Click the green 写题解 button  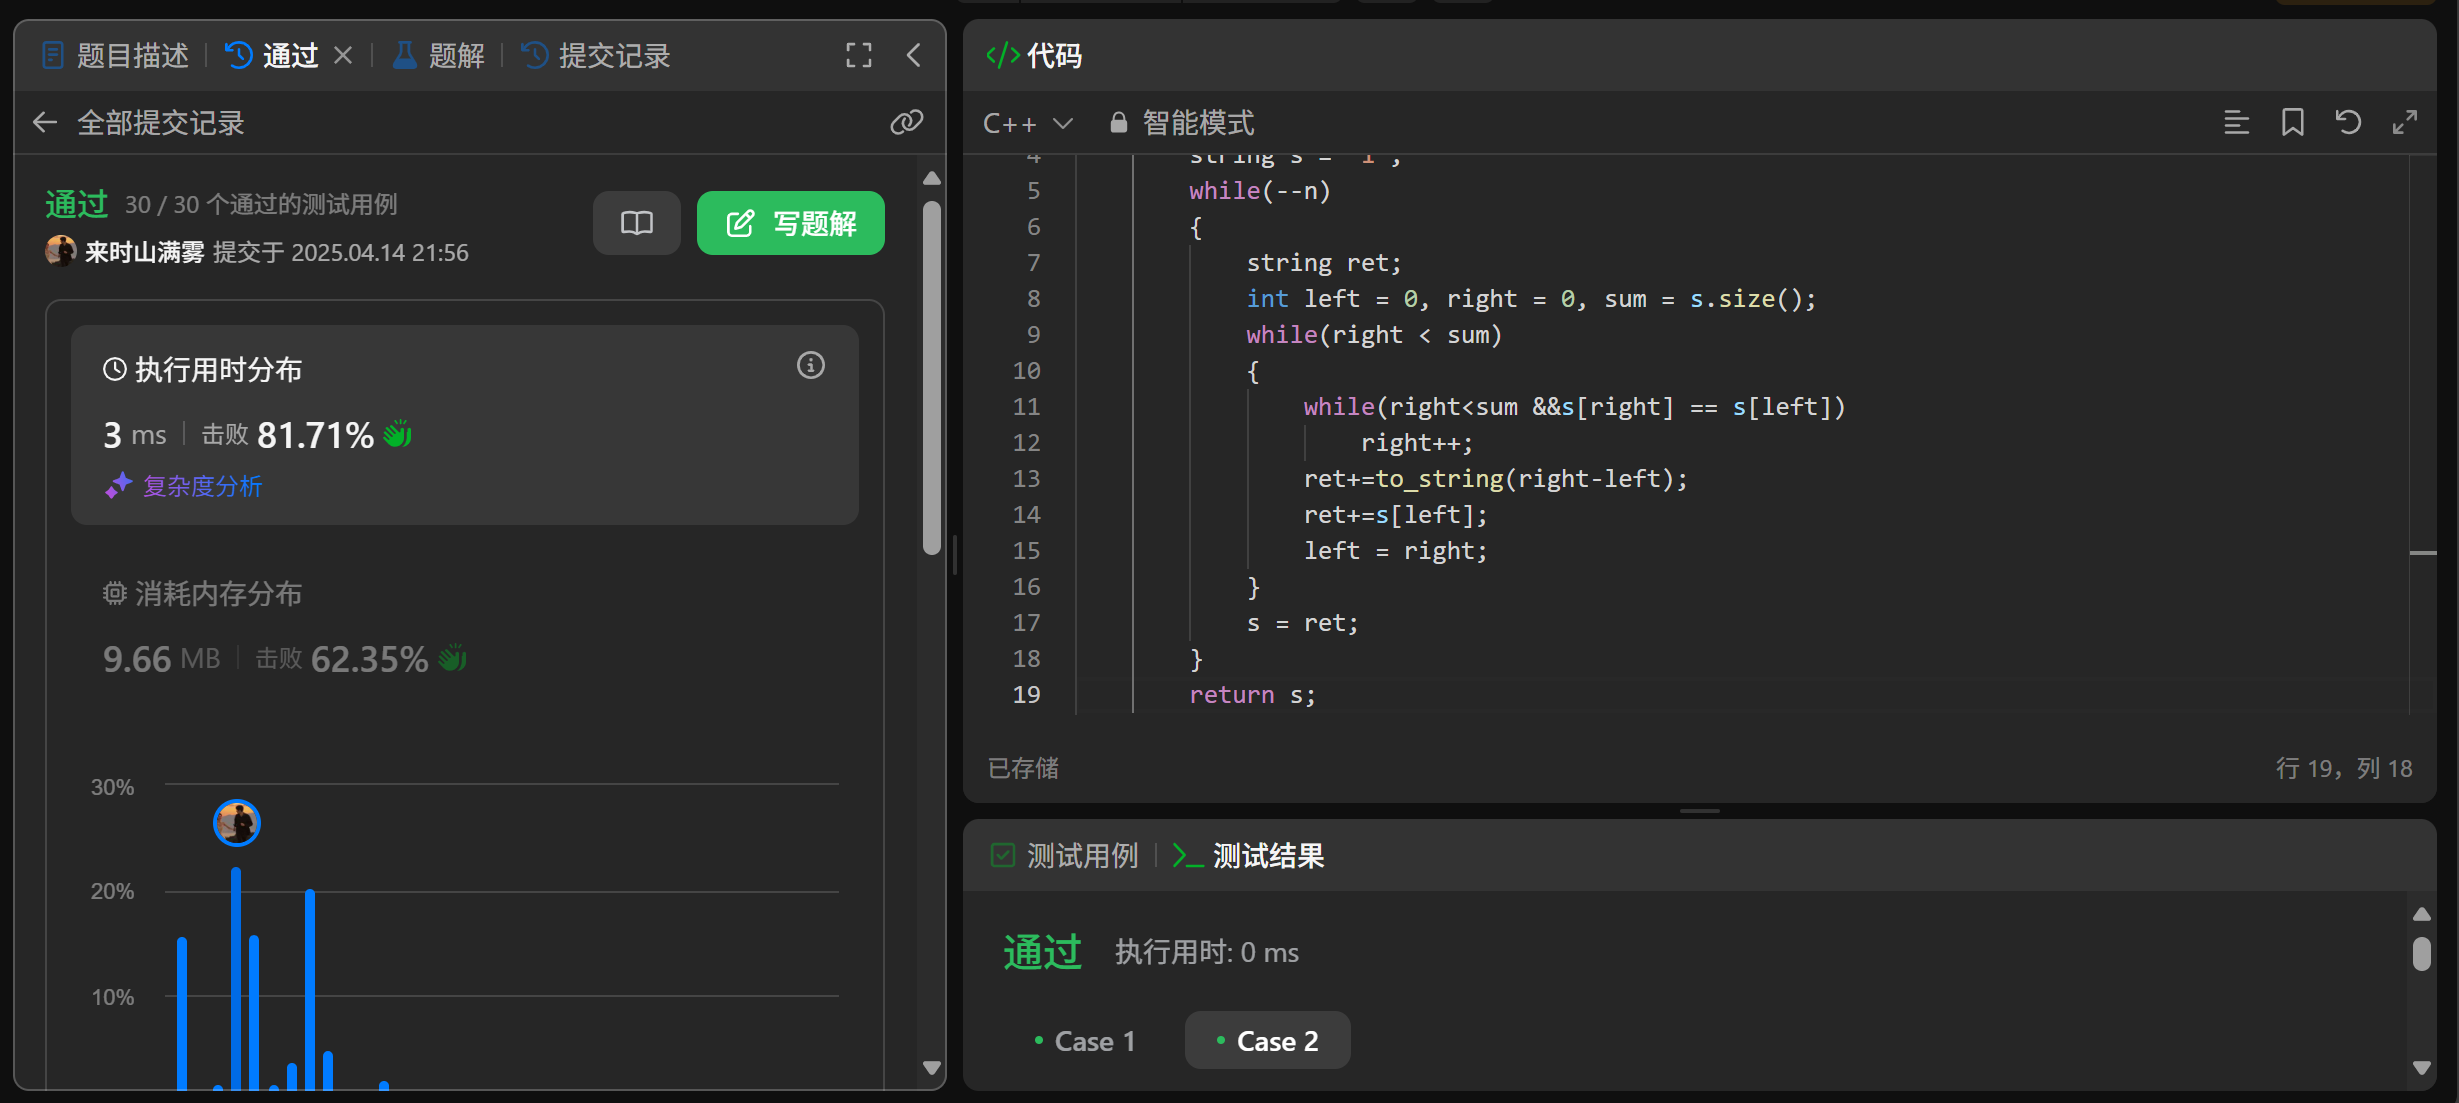[790, 223]
